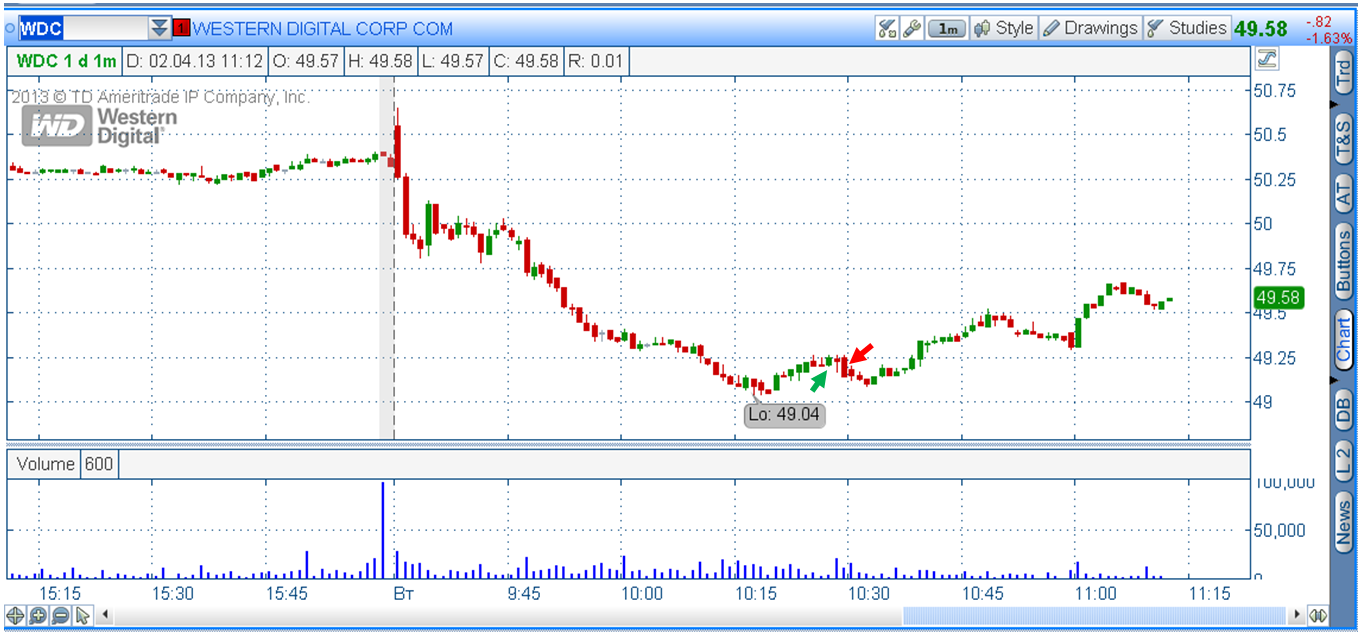The image size is (1360, 632).
Task: Click the 50.75 price axis label
Action: click(x=1274, y=90)
